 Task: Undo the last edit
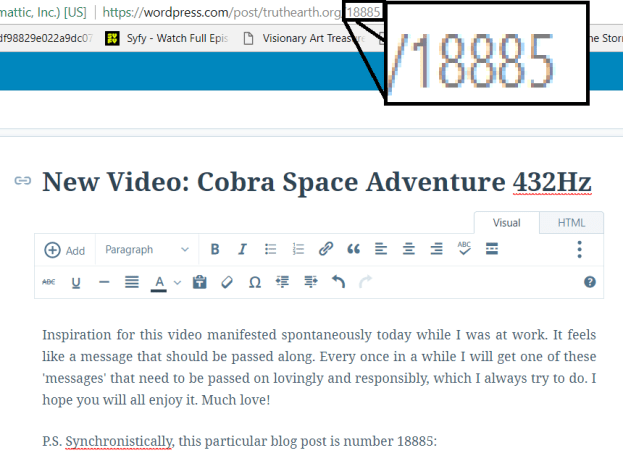coord(338,282)
